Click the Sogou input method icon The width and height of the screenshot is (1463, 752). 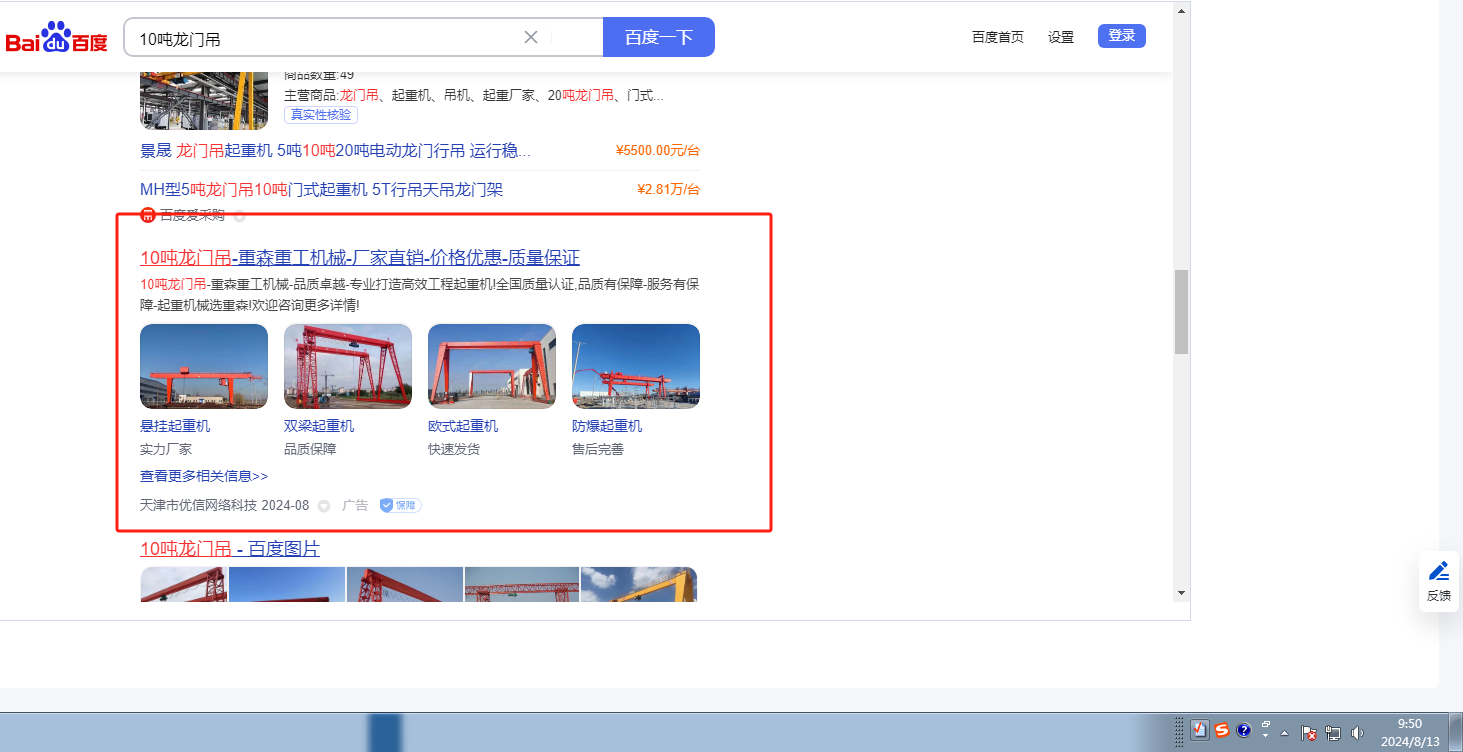(1222, 730)
